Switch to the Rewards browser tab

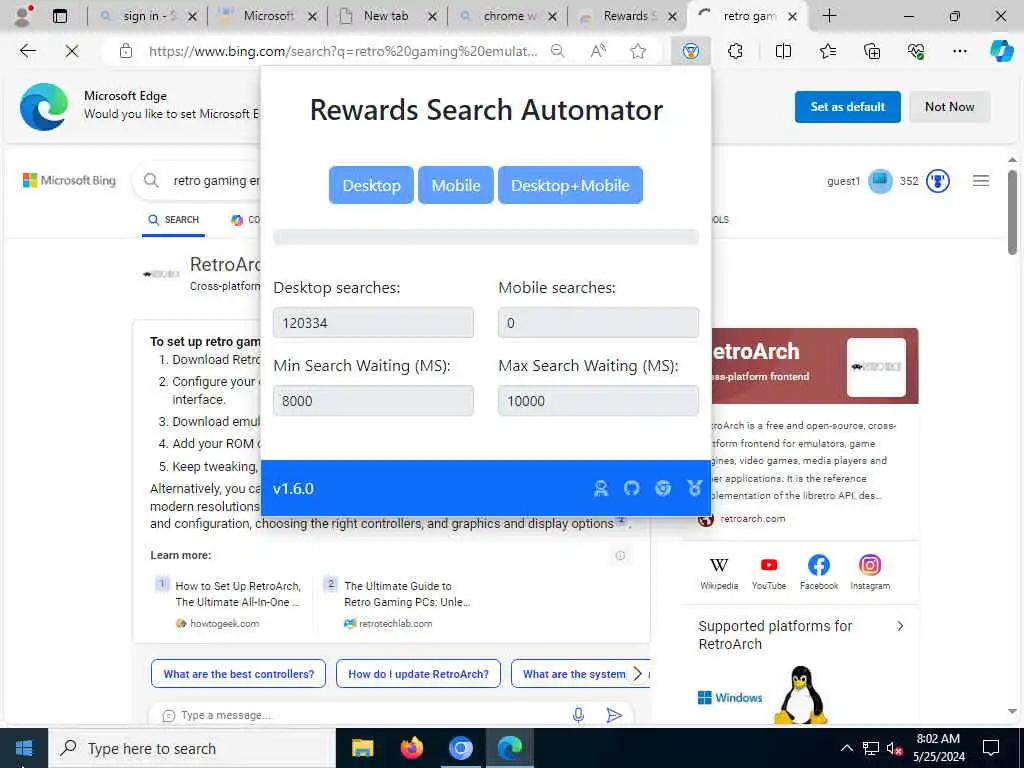tap(628, 16)
